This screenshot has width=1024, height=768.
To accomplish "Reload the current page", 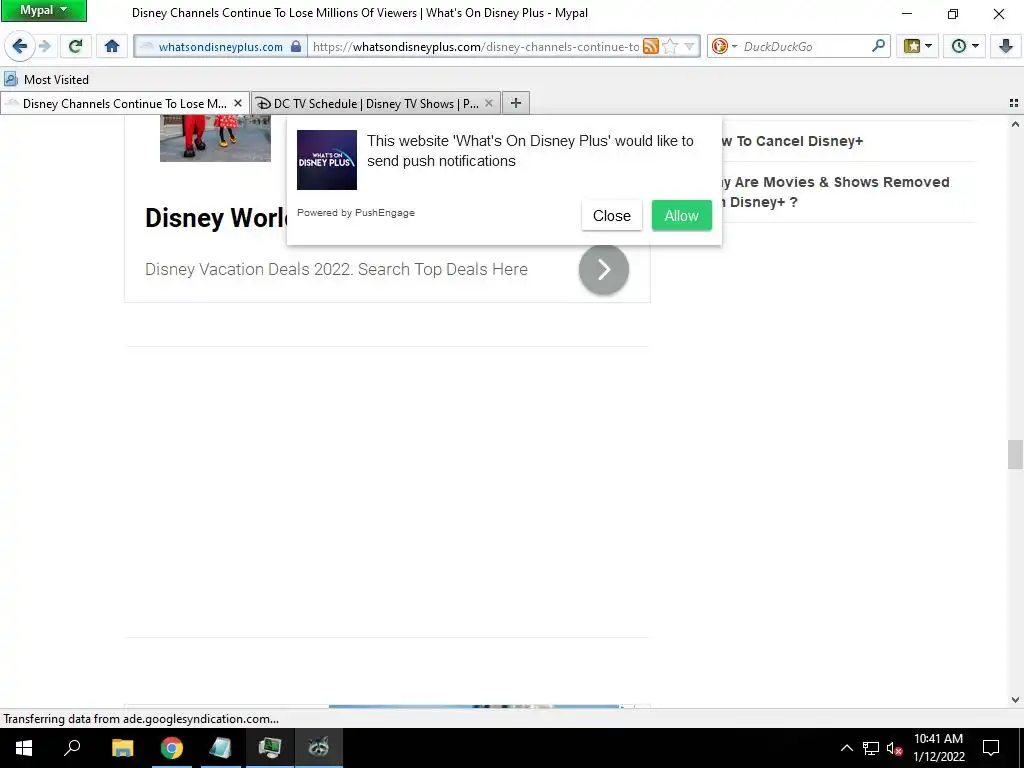I will pos(75,46).
